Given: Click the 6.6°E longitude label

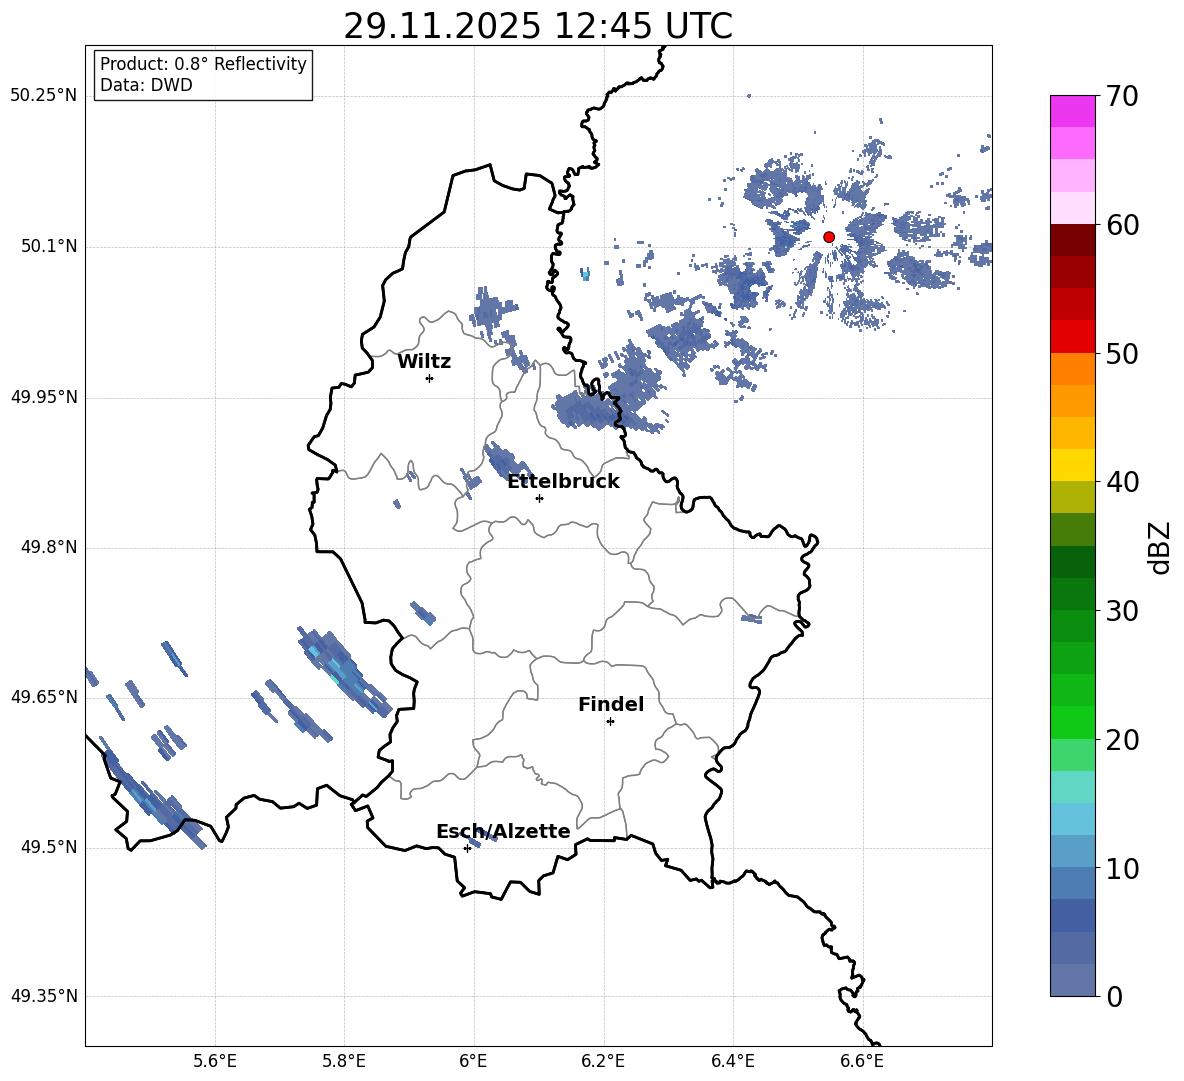Looking at the screenshot, I should click(862, 1061).
